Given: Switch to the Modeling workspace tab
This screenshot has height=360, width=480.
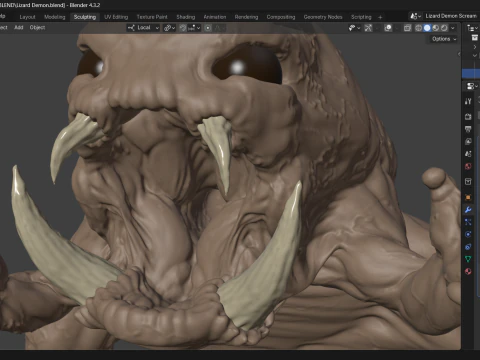Looking at the screenshot, I should [55, 17].
